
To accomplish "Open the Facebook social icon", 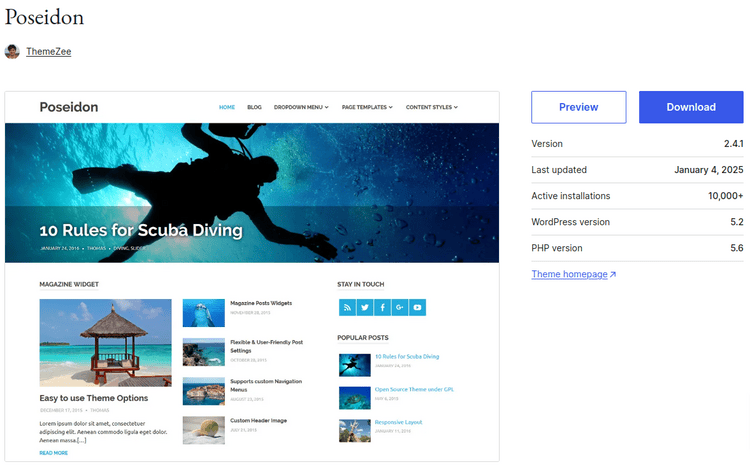I will (382, 308).
